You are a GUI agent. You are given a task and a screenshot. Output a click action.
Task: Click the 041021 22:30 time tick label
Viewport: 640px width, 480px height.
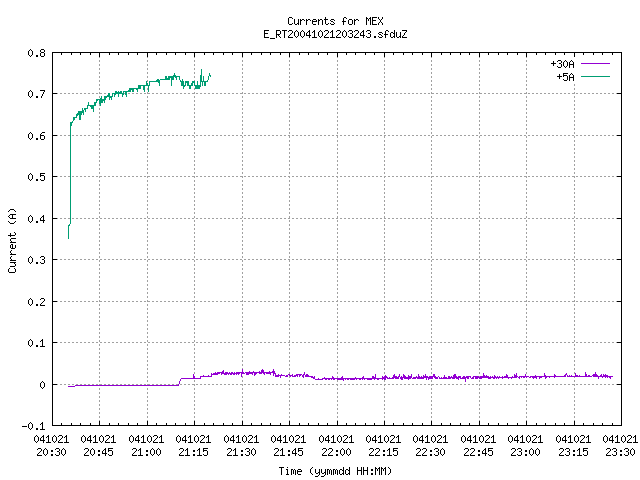click(430, 446)
